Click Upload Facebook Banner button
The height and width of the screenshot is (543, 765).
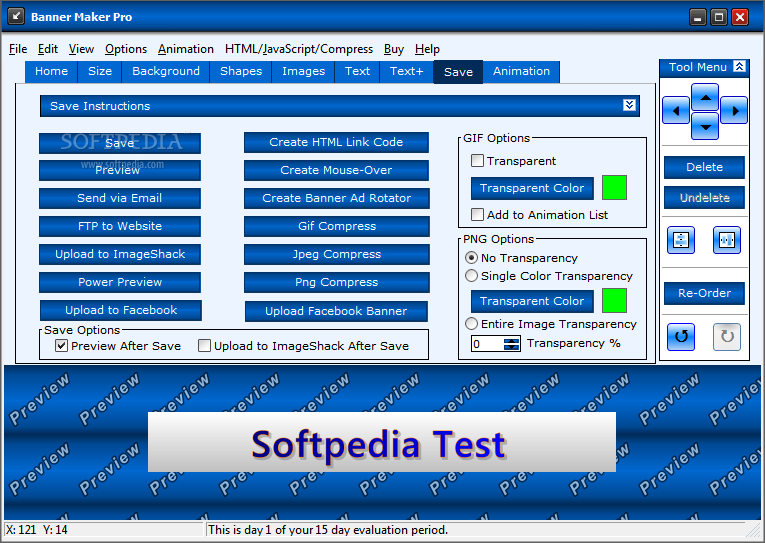(x=336, y=311)
